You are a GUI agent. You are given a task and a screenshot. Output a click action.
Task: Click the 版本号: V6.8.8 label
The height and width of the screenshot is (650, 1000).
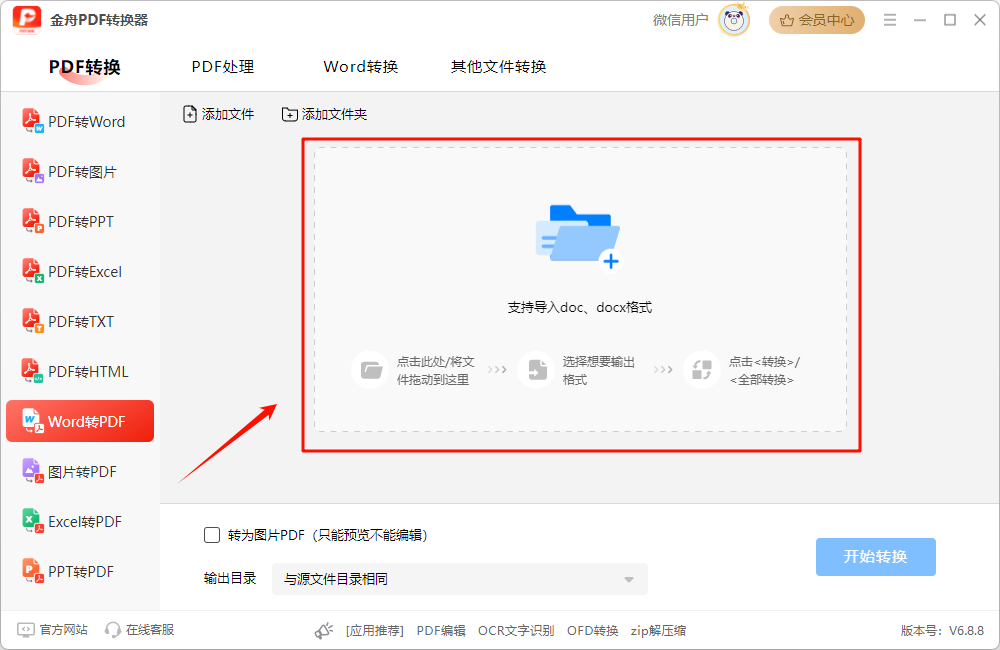click(942, 630)
